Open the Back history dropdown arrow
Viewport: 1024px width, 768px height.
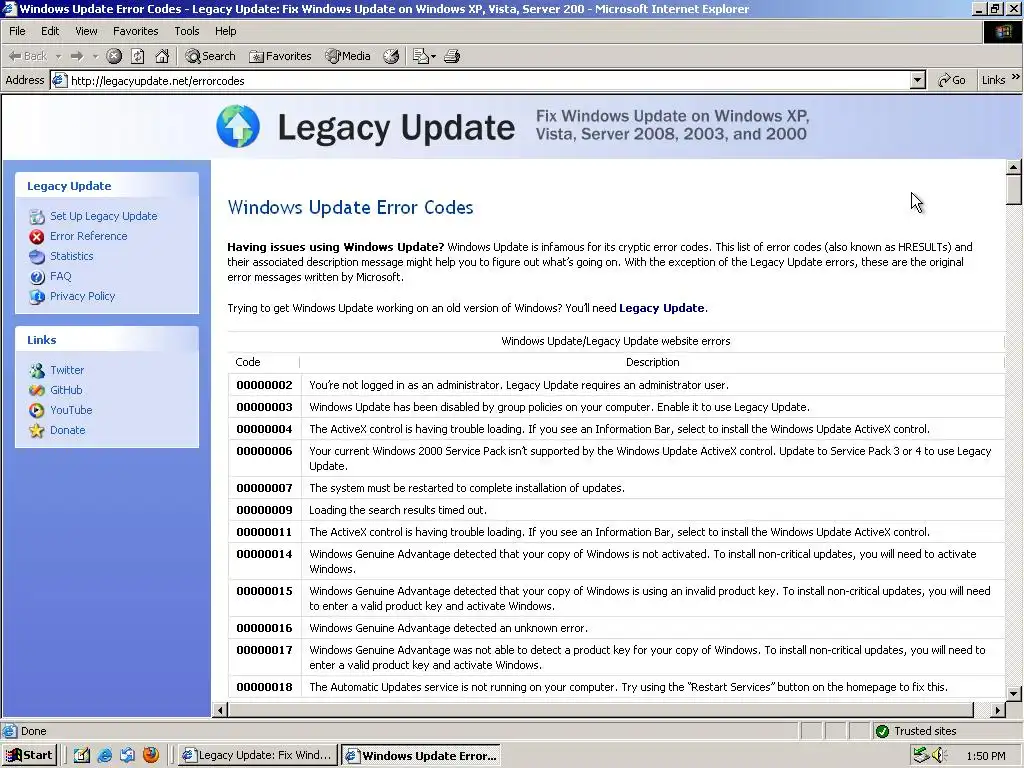58,56
